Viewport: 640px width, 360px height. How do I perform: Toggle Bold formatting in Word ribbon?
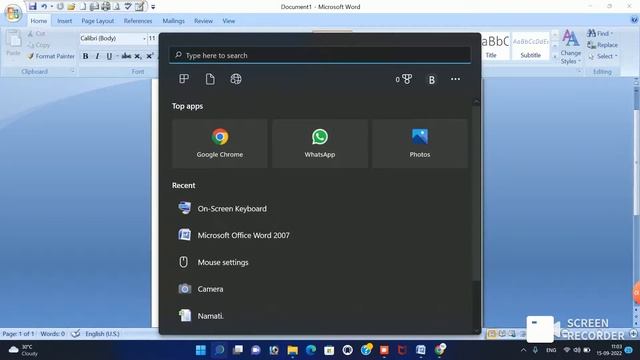tap(85, 56)
